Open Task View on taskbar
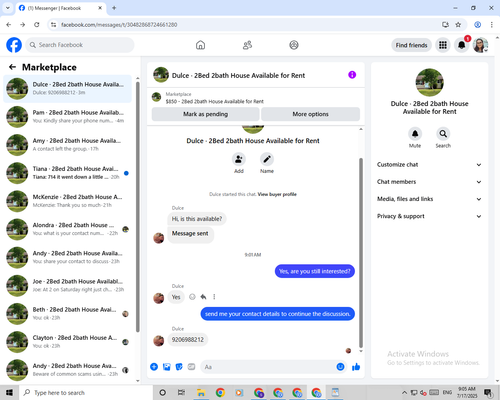The height and width of the screenshot is (400, 500). coord(181,393)
